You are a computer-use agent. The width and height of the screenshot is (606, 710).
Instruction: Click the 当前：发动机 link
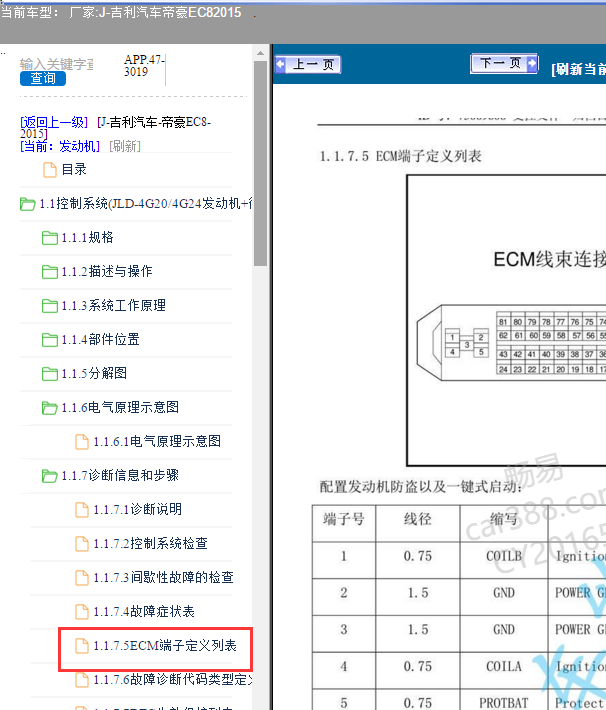[60, 146]
